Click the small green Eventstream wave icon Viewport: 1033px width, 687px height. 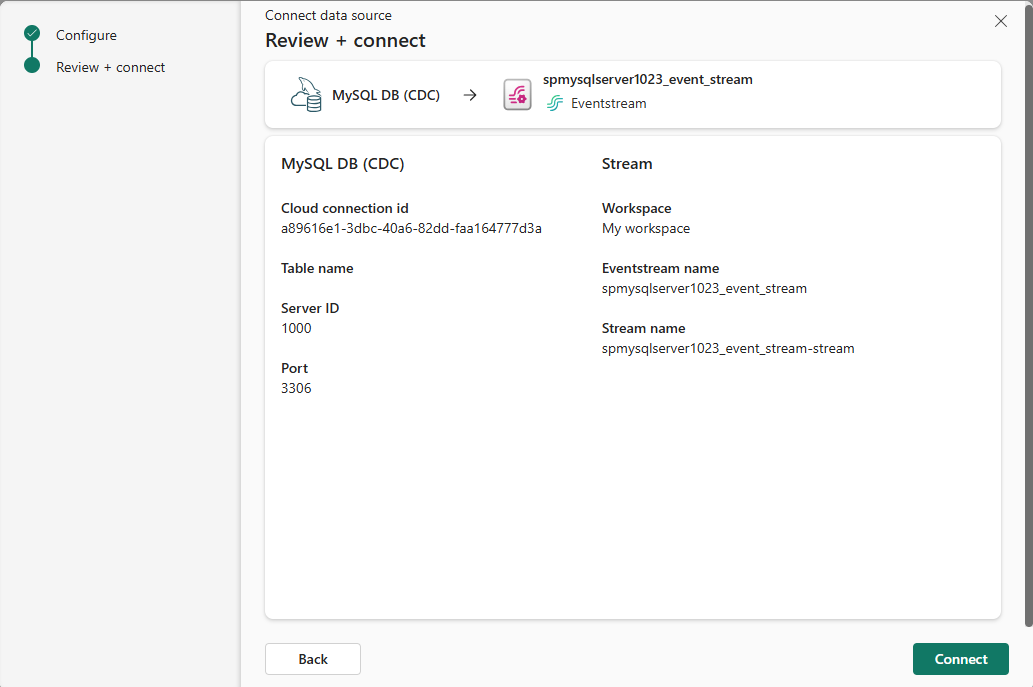555,103
